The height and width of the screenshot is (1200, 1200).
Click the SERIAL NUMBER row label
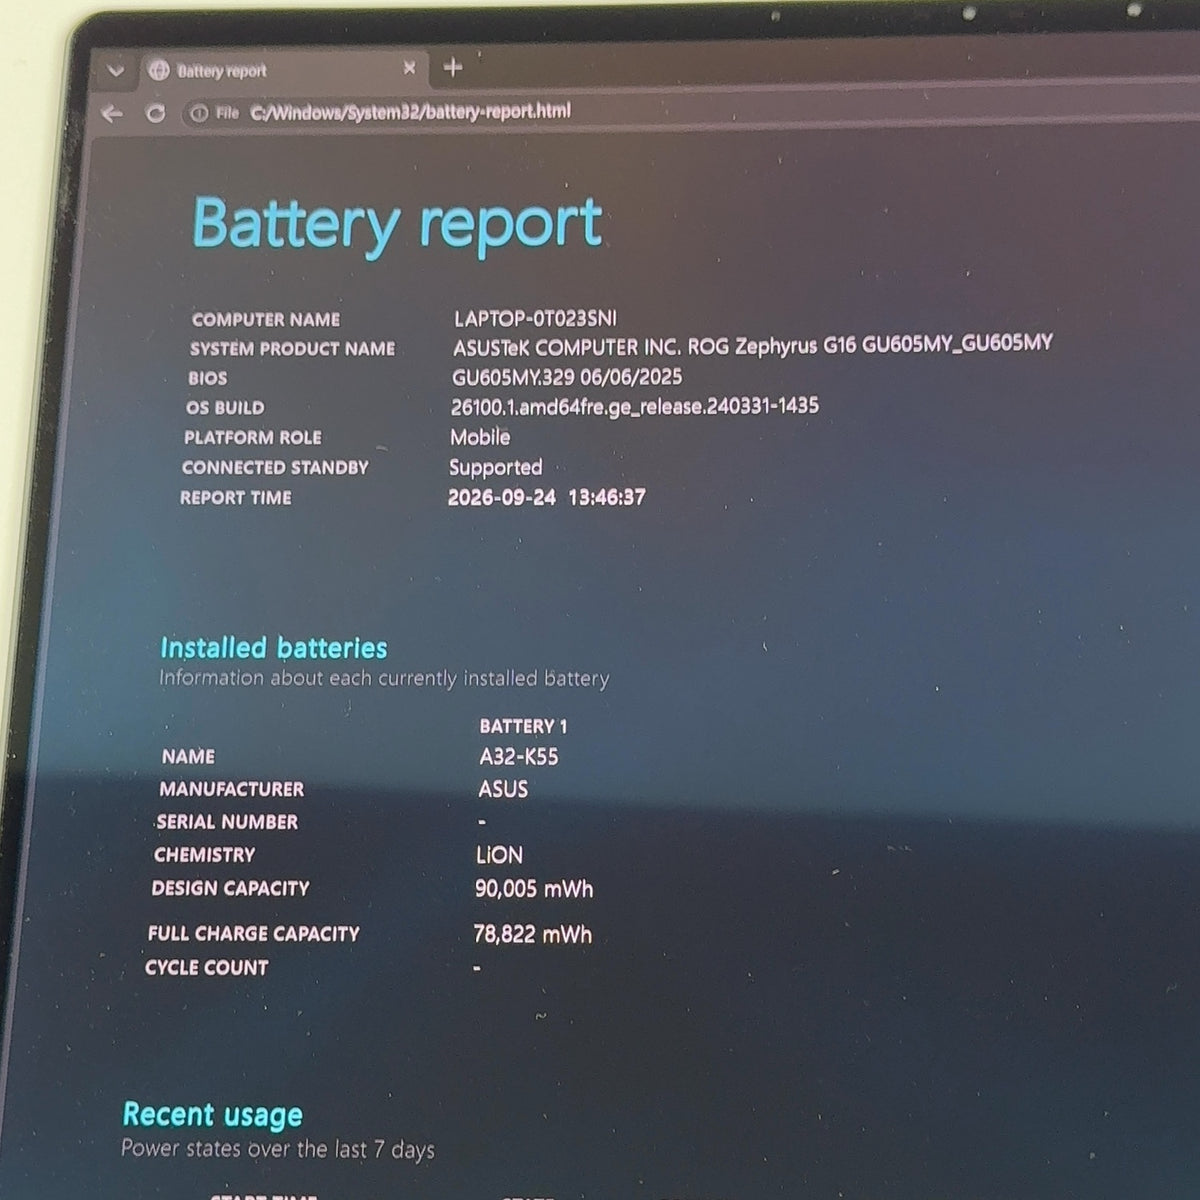click(x=227, y=822)
